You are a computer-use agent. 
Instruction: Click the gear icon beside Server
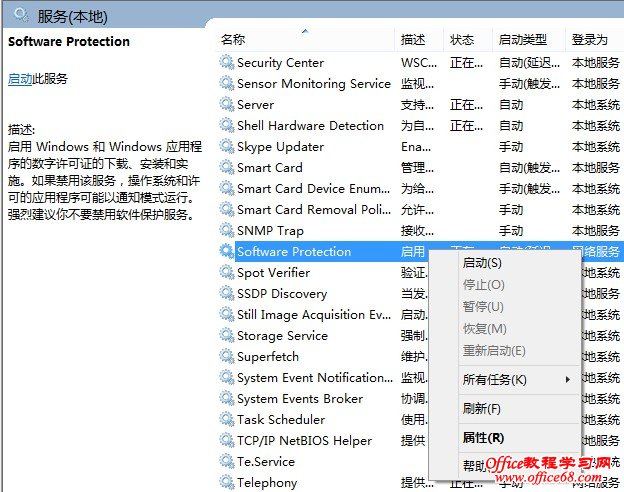click(x=226, y=105)
